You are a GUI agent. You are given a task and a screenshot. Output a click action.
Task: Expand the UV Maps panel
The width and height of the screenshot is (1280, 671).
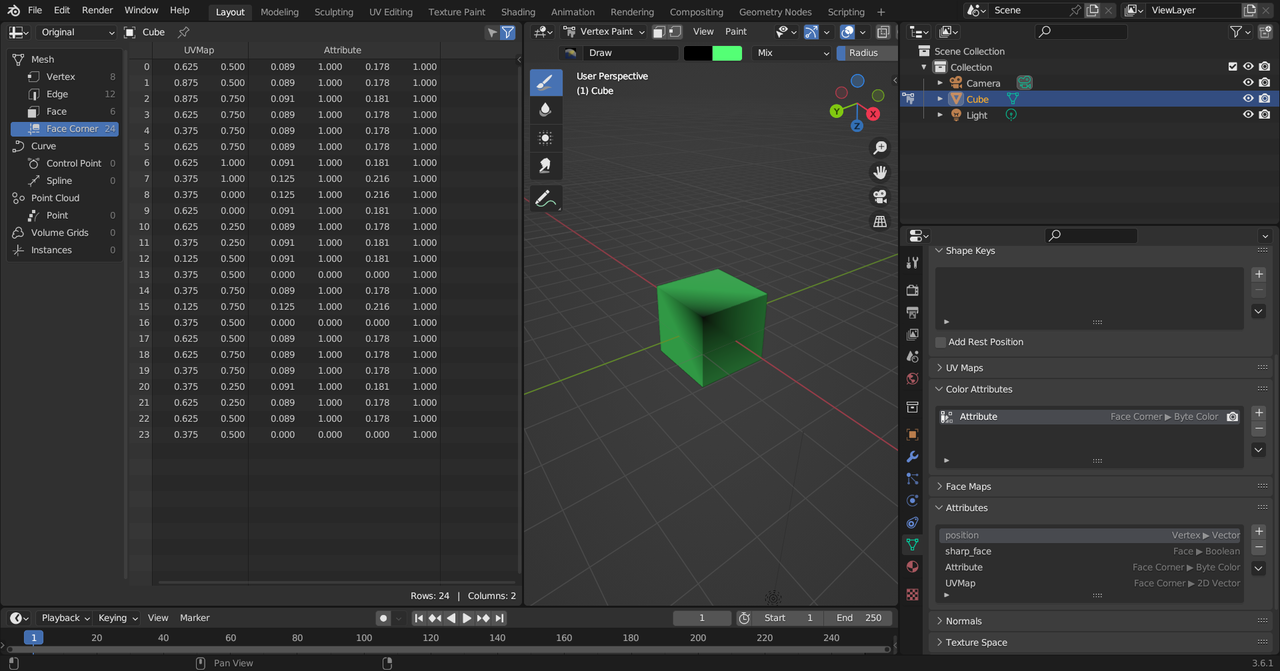(x=964, y=368)
